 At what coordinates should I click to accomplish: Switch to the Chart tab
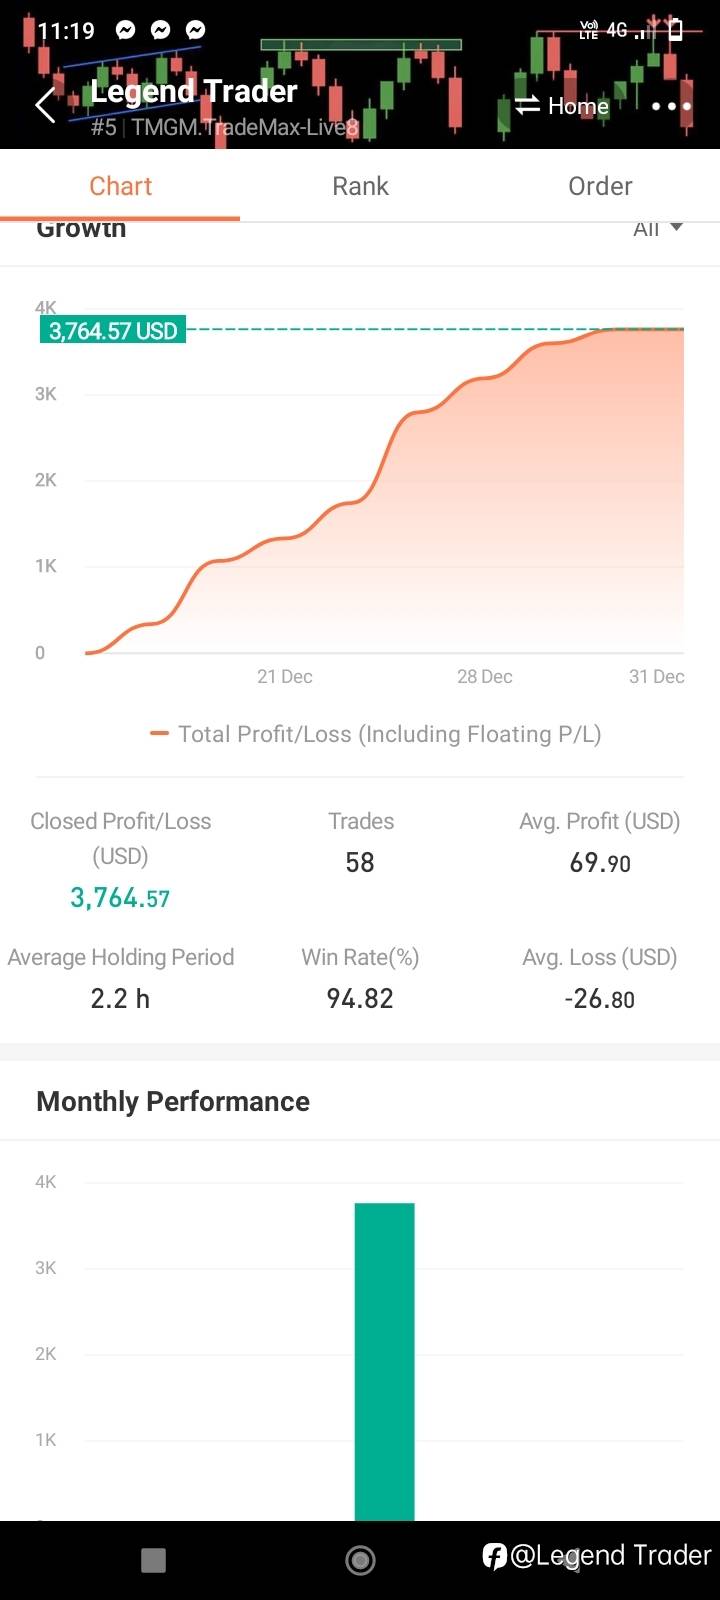[x=120, y=186]
